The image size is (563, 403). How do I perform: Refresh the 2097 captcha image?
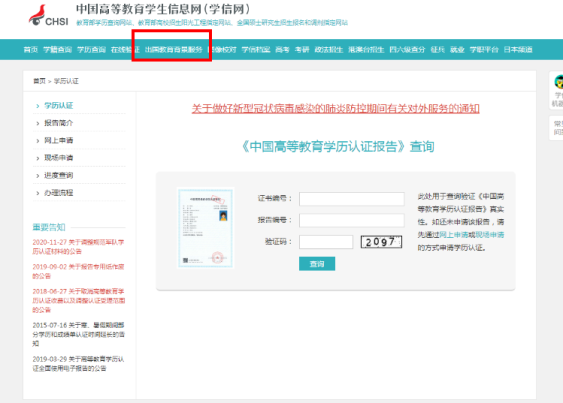(x=381, y=242)
